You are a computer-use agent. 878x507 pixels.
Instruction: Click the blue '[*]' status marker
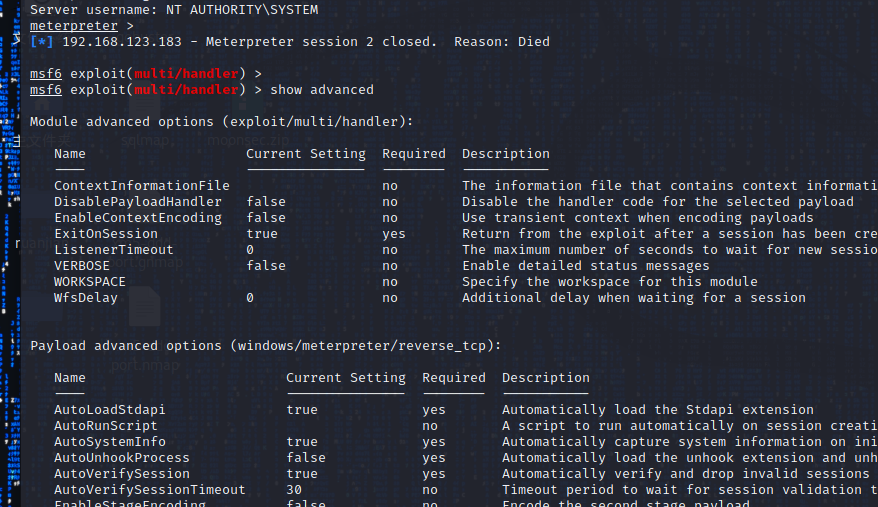[x=42, y=41]
